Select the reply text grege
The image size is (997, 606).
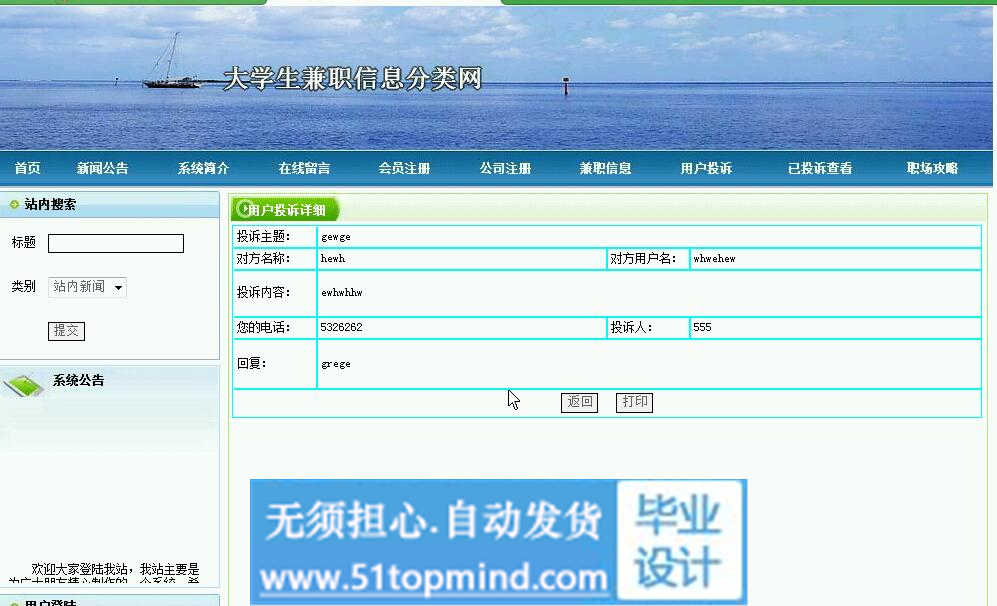(336, 364)
